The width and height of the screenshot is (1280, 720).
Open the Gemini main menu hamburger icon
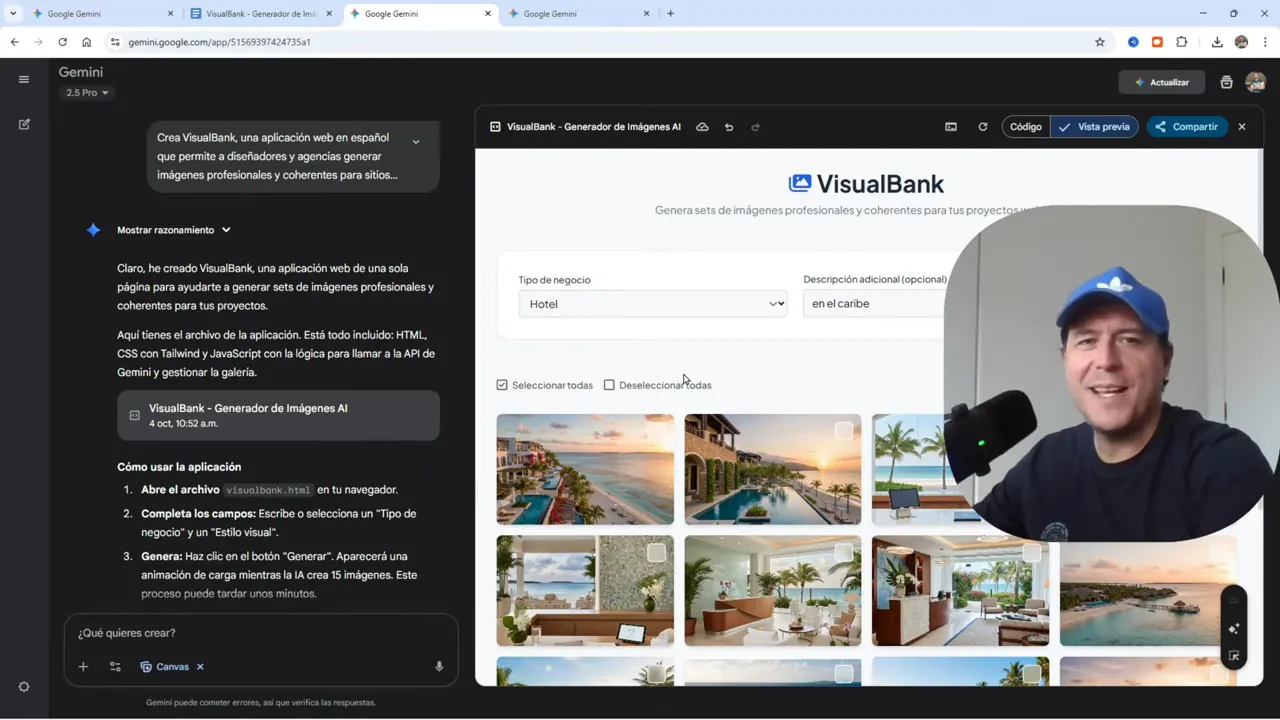click(x=24, y=80)
